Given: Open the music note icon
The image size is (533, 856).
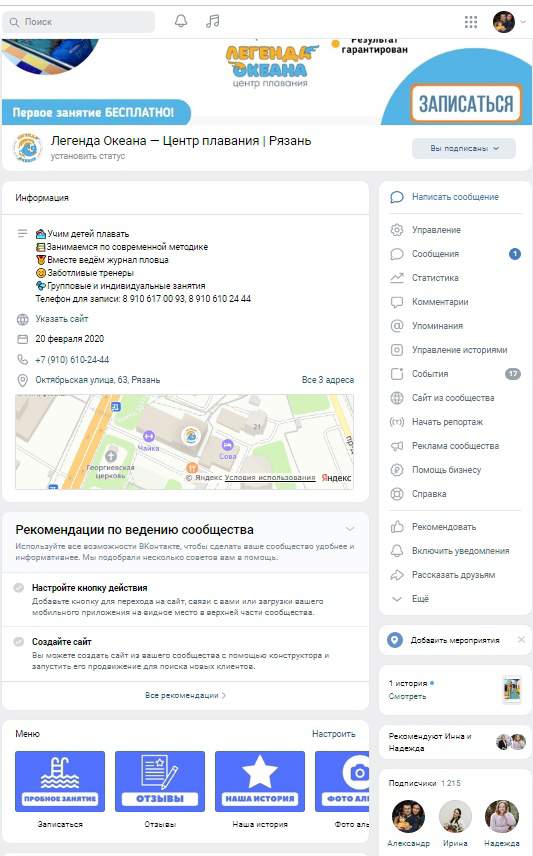Looking at the screenshot, I should coord(212,21).
